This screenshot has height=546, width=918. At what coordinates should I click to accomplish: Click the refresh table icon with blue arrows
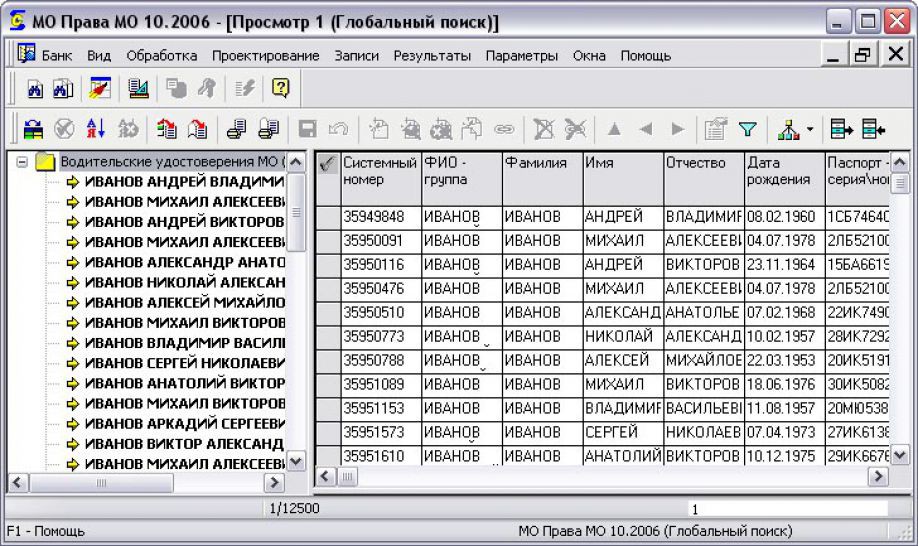[33, 129]
